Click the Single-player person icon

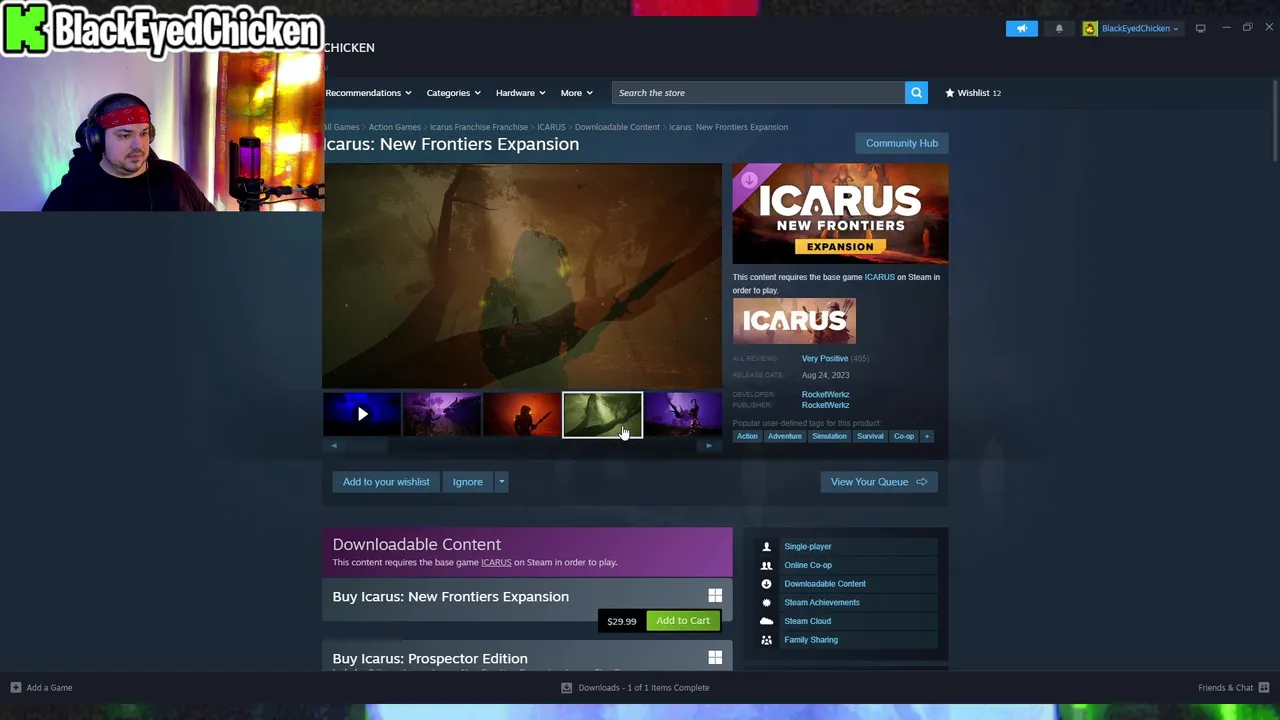tap(767, 547)
